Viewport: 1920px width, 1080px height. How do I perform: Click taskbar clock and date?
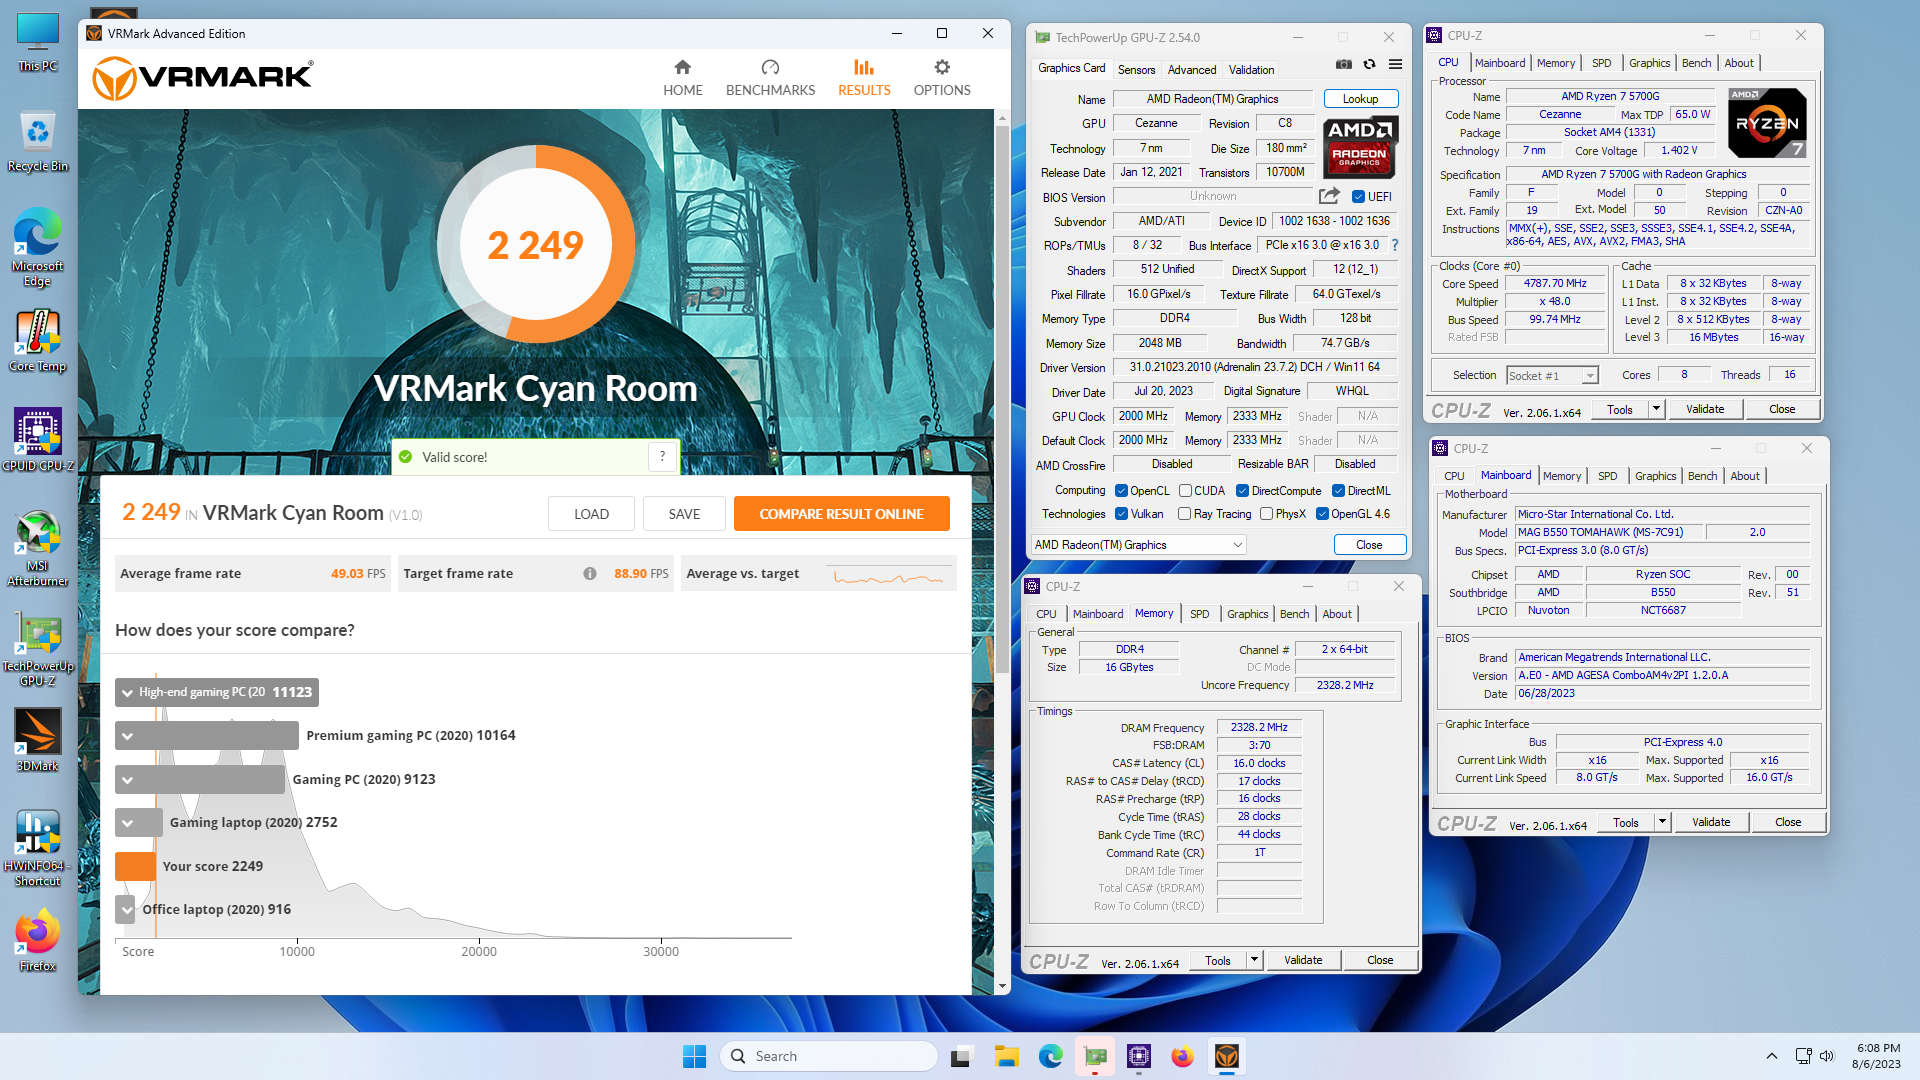pos(1877,1056)
